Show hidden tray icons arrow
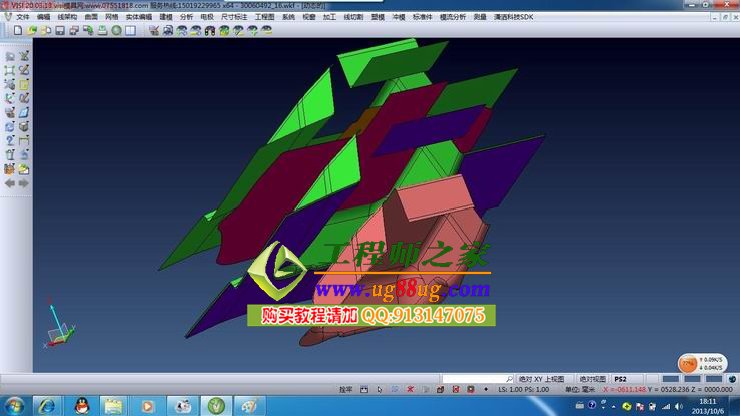The height and width of the screenshot is (416, 740). [x=614, y=407]
